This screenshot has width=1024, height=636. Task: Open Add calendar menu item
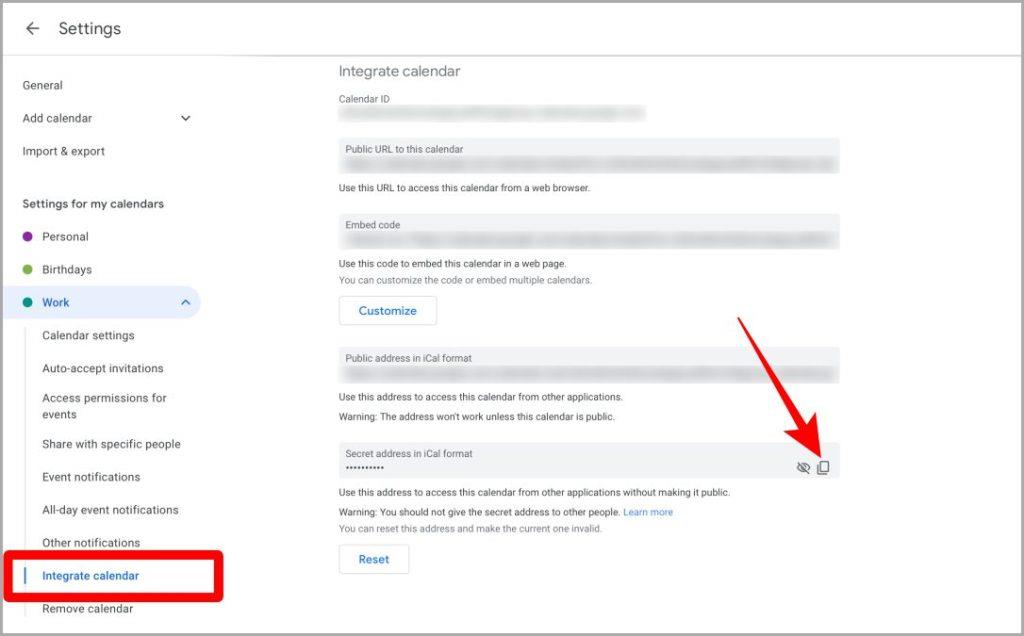(57, 118)
